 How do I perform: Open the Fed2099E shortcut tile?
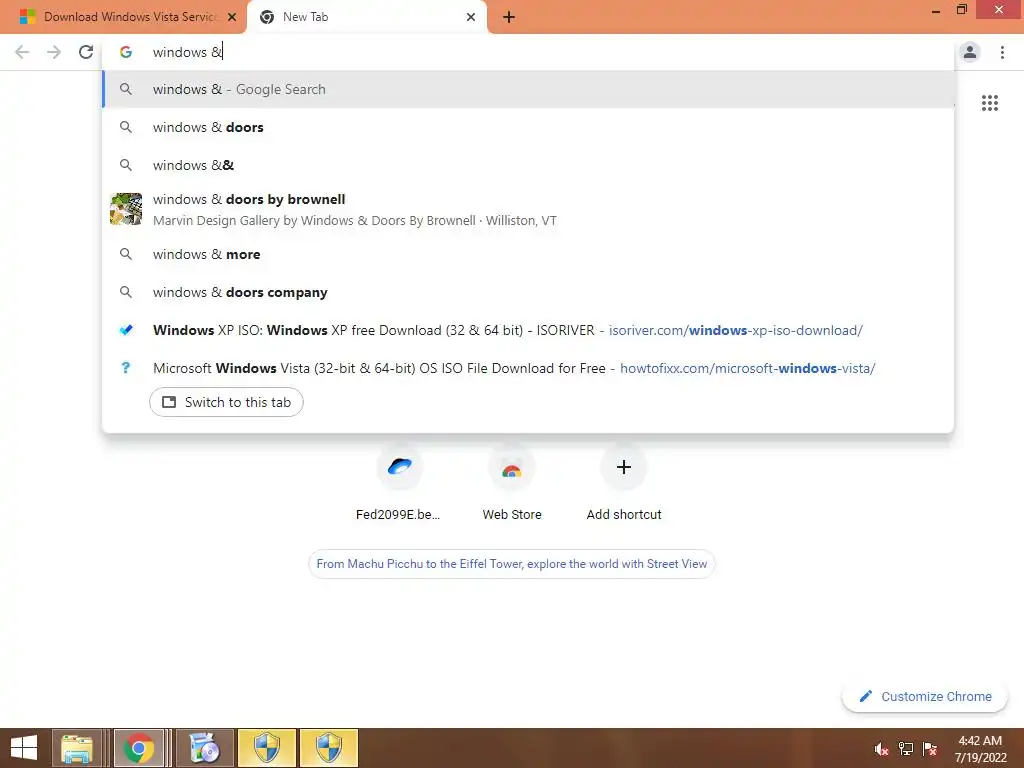pyautogui.click(x=400, y=483)
